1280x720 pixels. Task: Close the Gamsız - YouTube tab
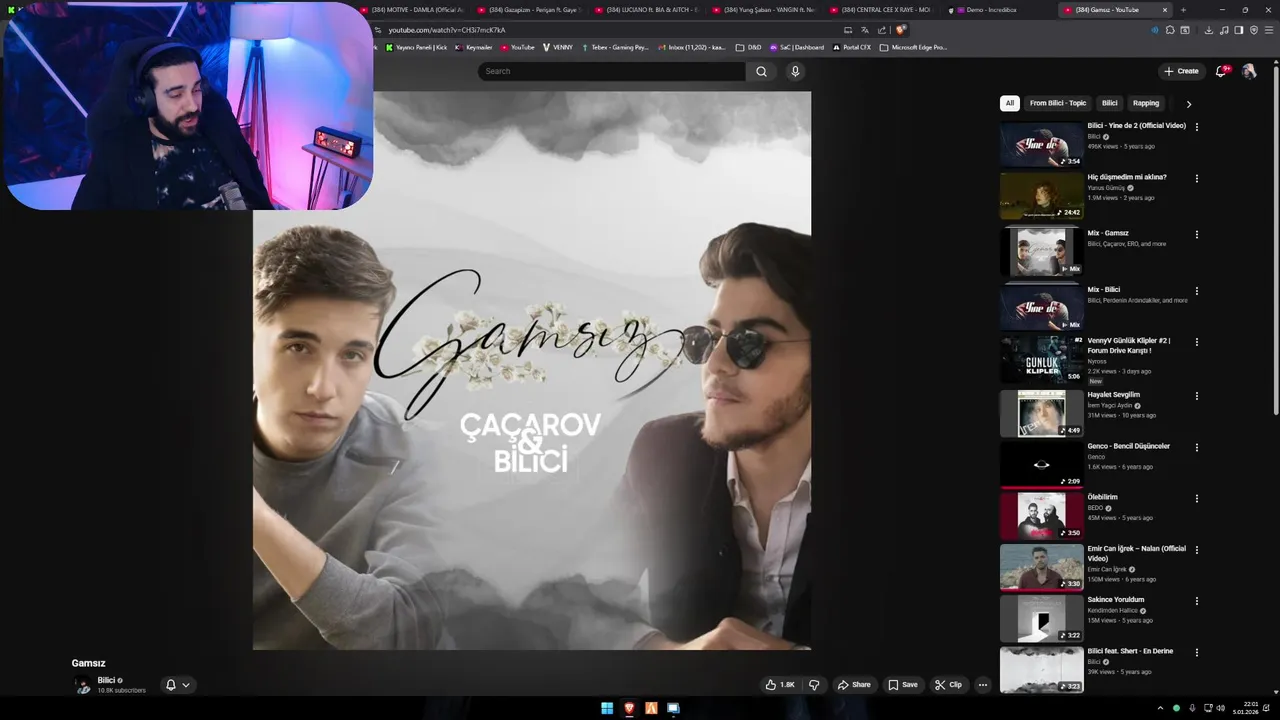pyautogui.click(x=1164, y=10)
